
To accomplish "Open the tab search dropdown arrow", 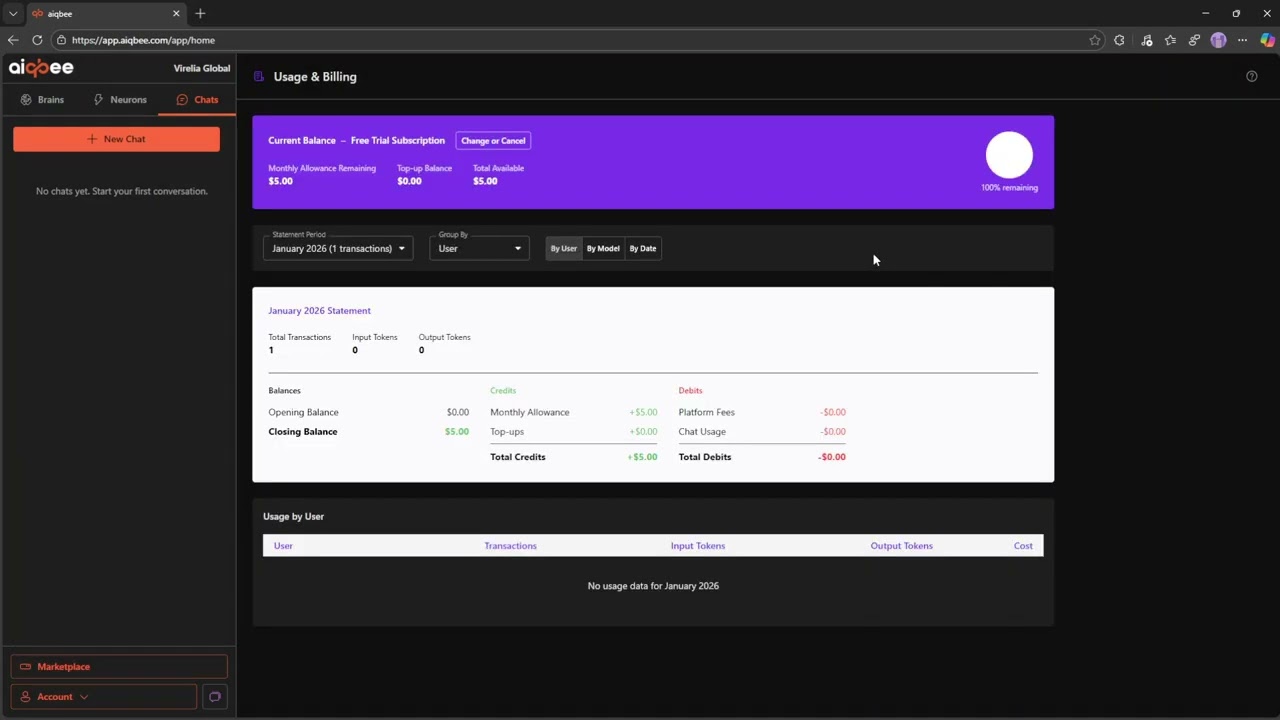I will [13, 13].
